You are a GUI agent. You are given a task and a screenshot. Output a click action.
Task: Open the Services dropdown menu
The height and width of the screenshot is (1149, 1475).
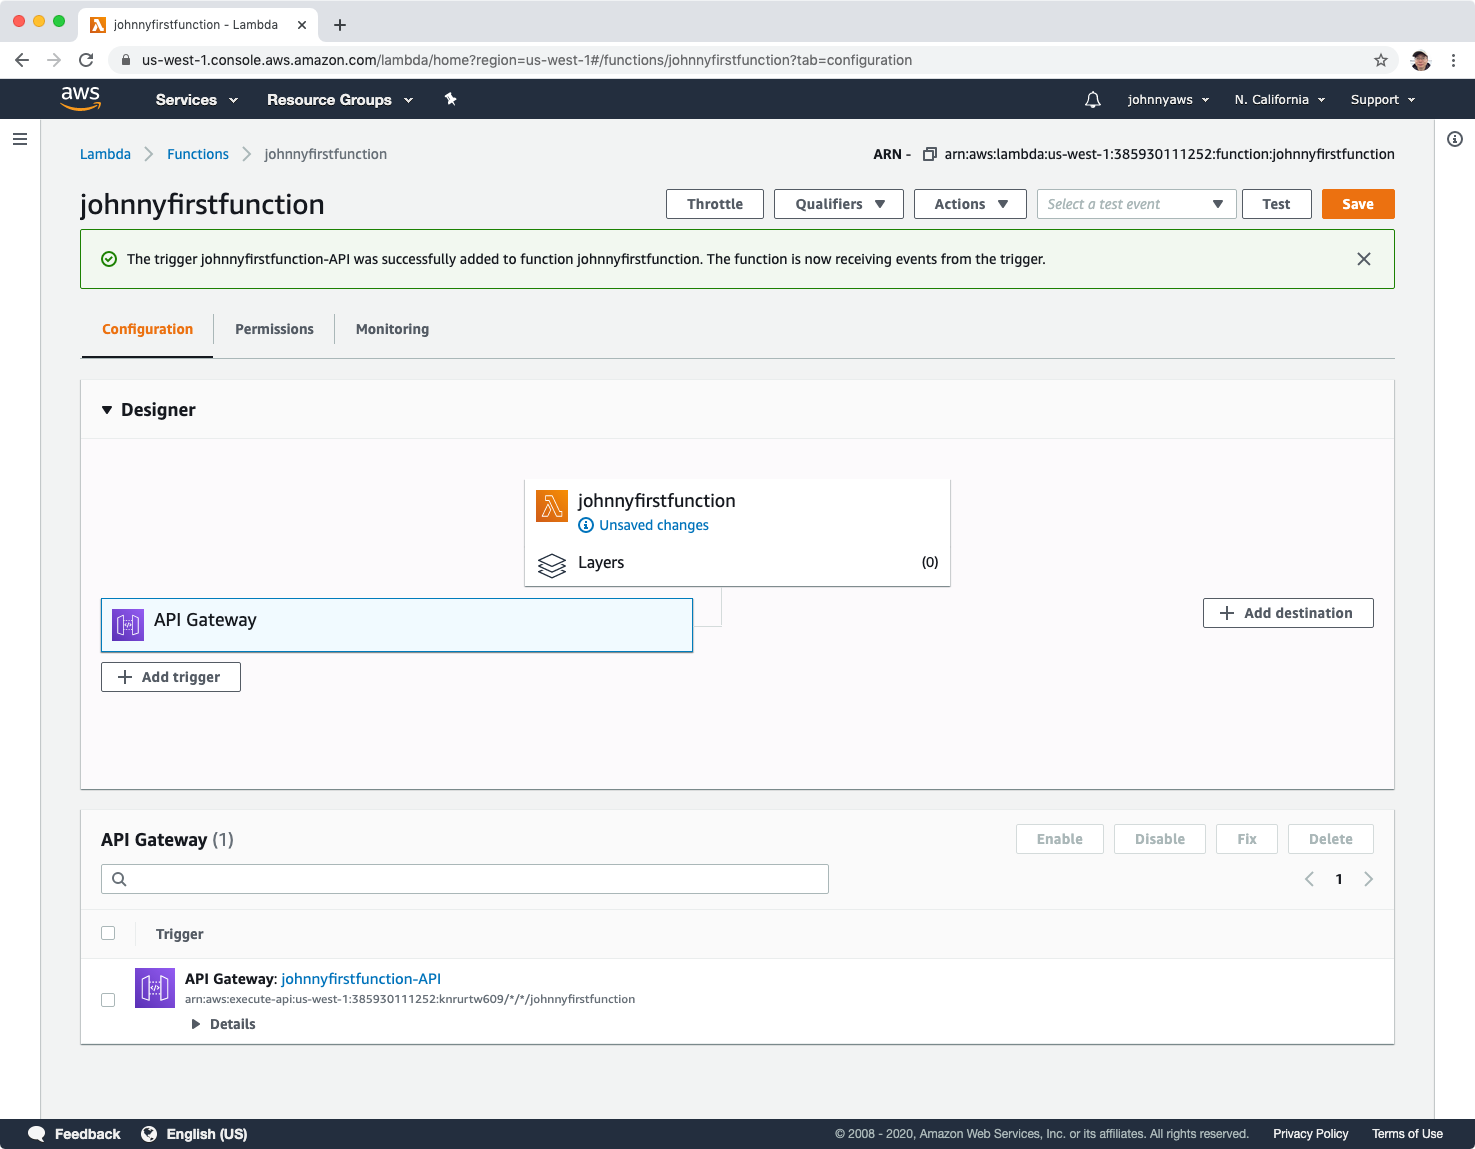pyautogui.click(x=197, y=100)
